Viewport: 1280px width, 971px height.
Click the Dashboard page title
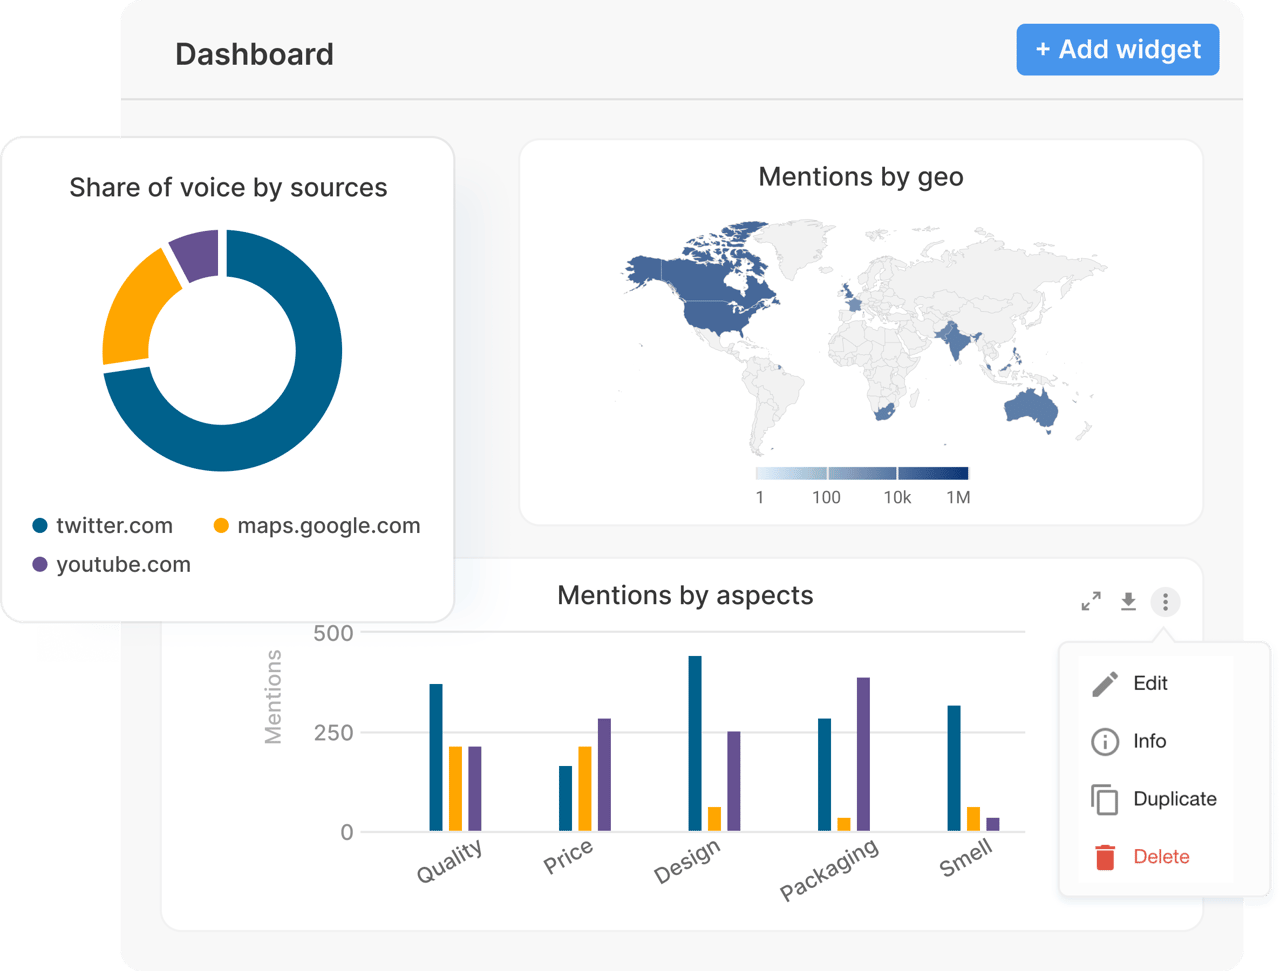coord(254,54)
